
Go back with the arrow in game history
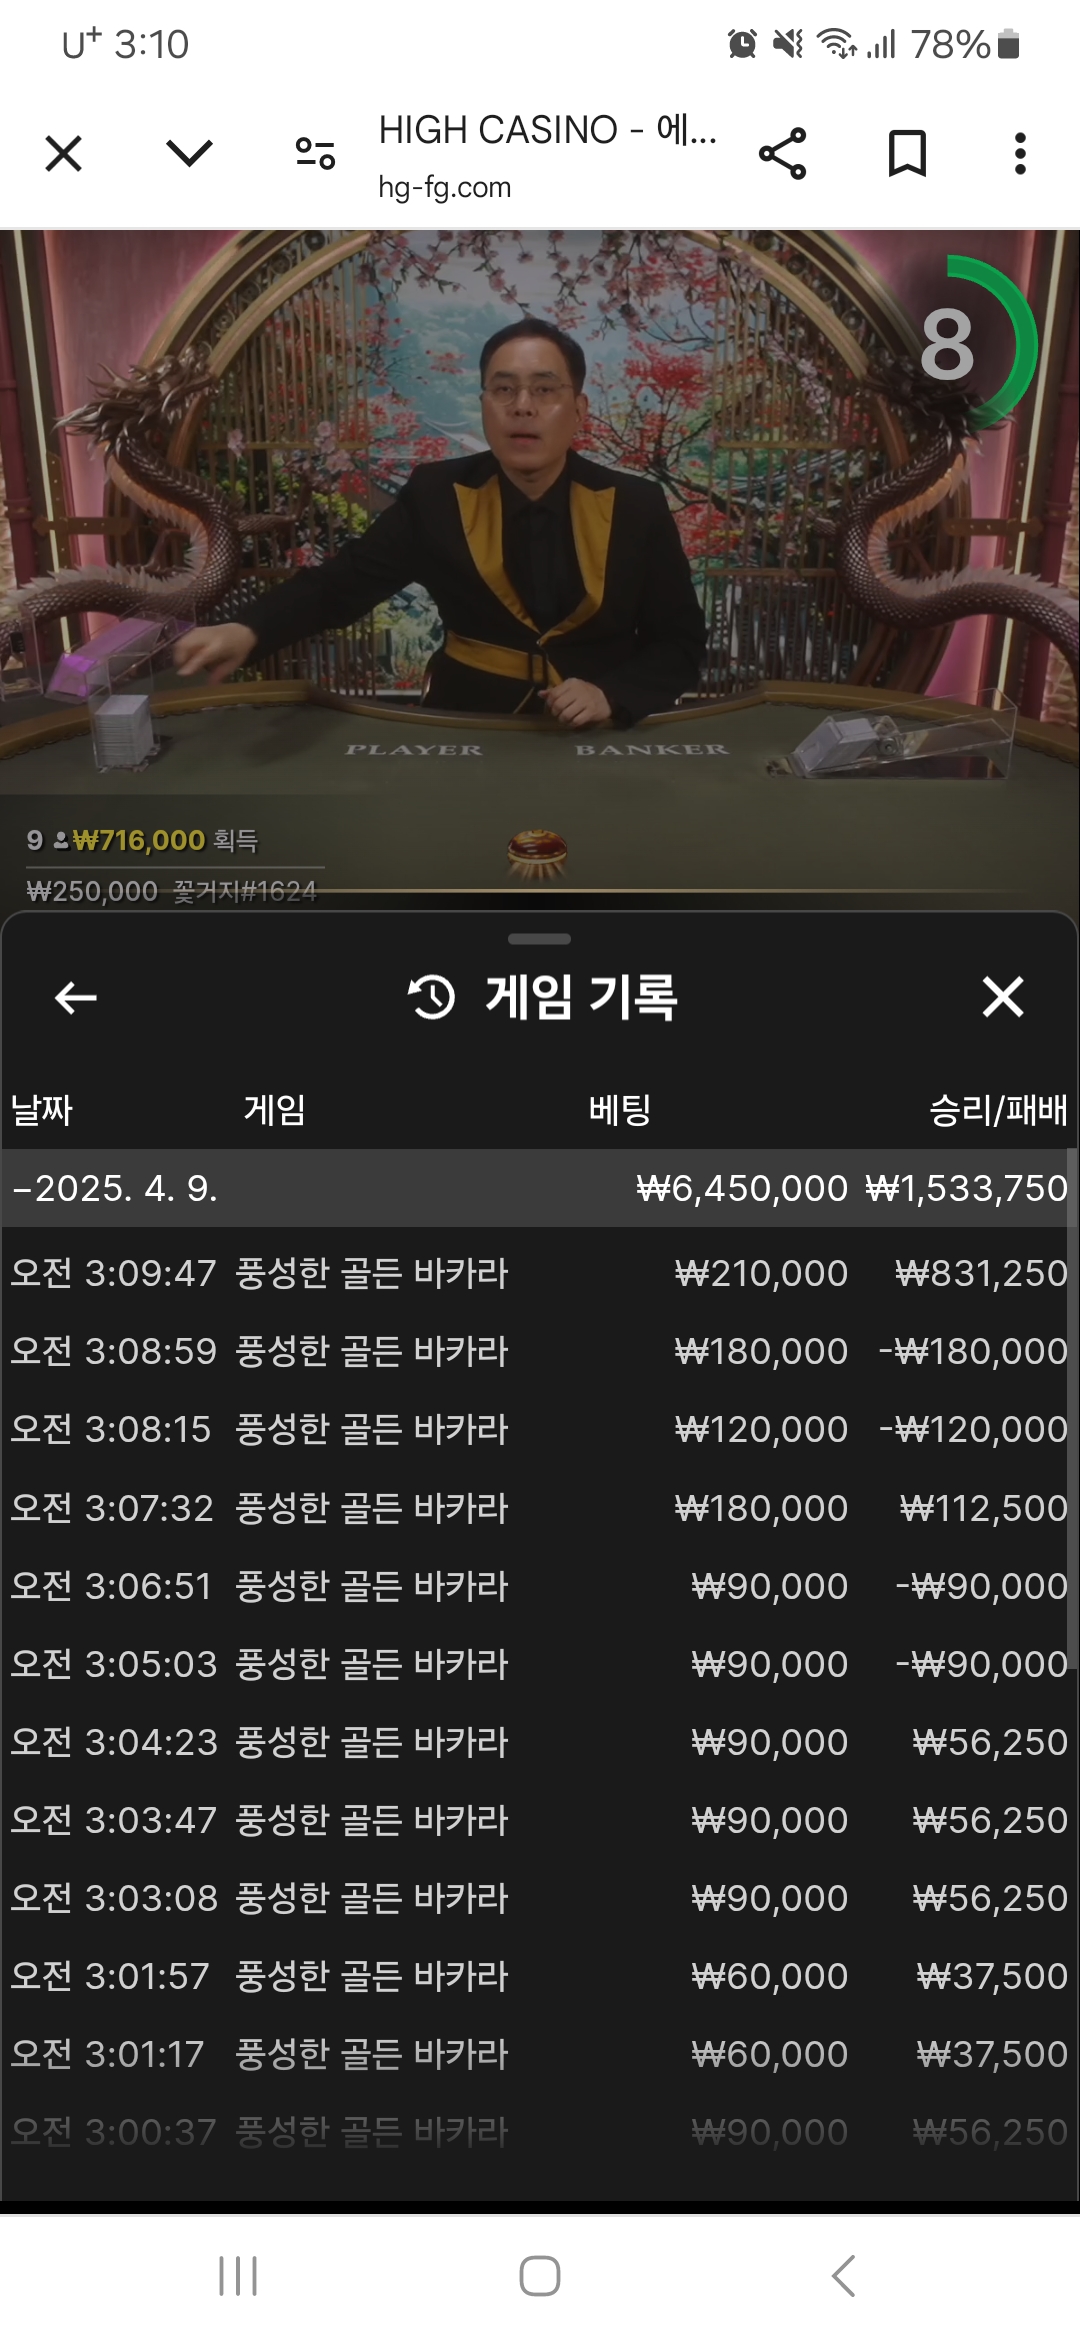[76, 997]
